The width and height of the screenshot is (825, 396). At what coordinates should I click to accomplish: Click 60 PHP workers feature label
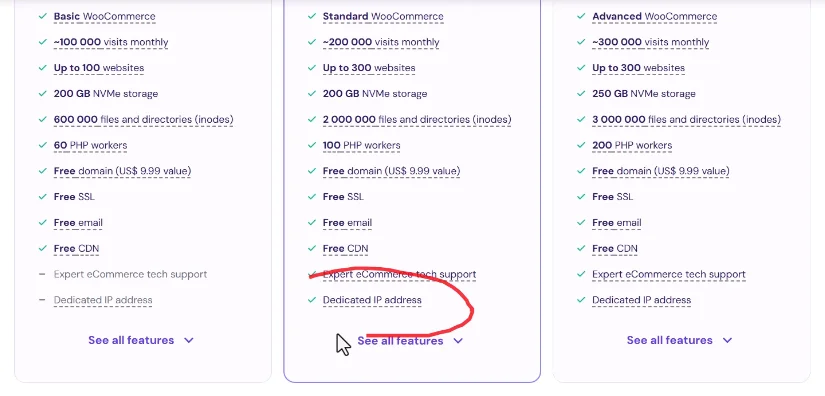coord(90,145)
